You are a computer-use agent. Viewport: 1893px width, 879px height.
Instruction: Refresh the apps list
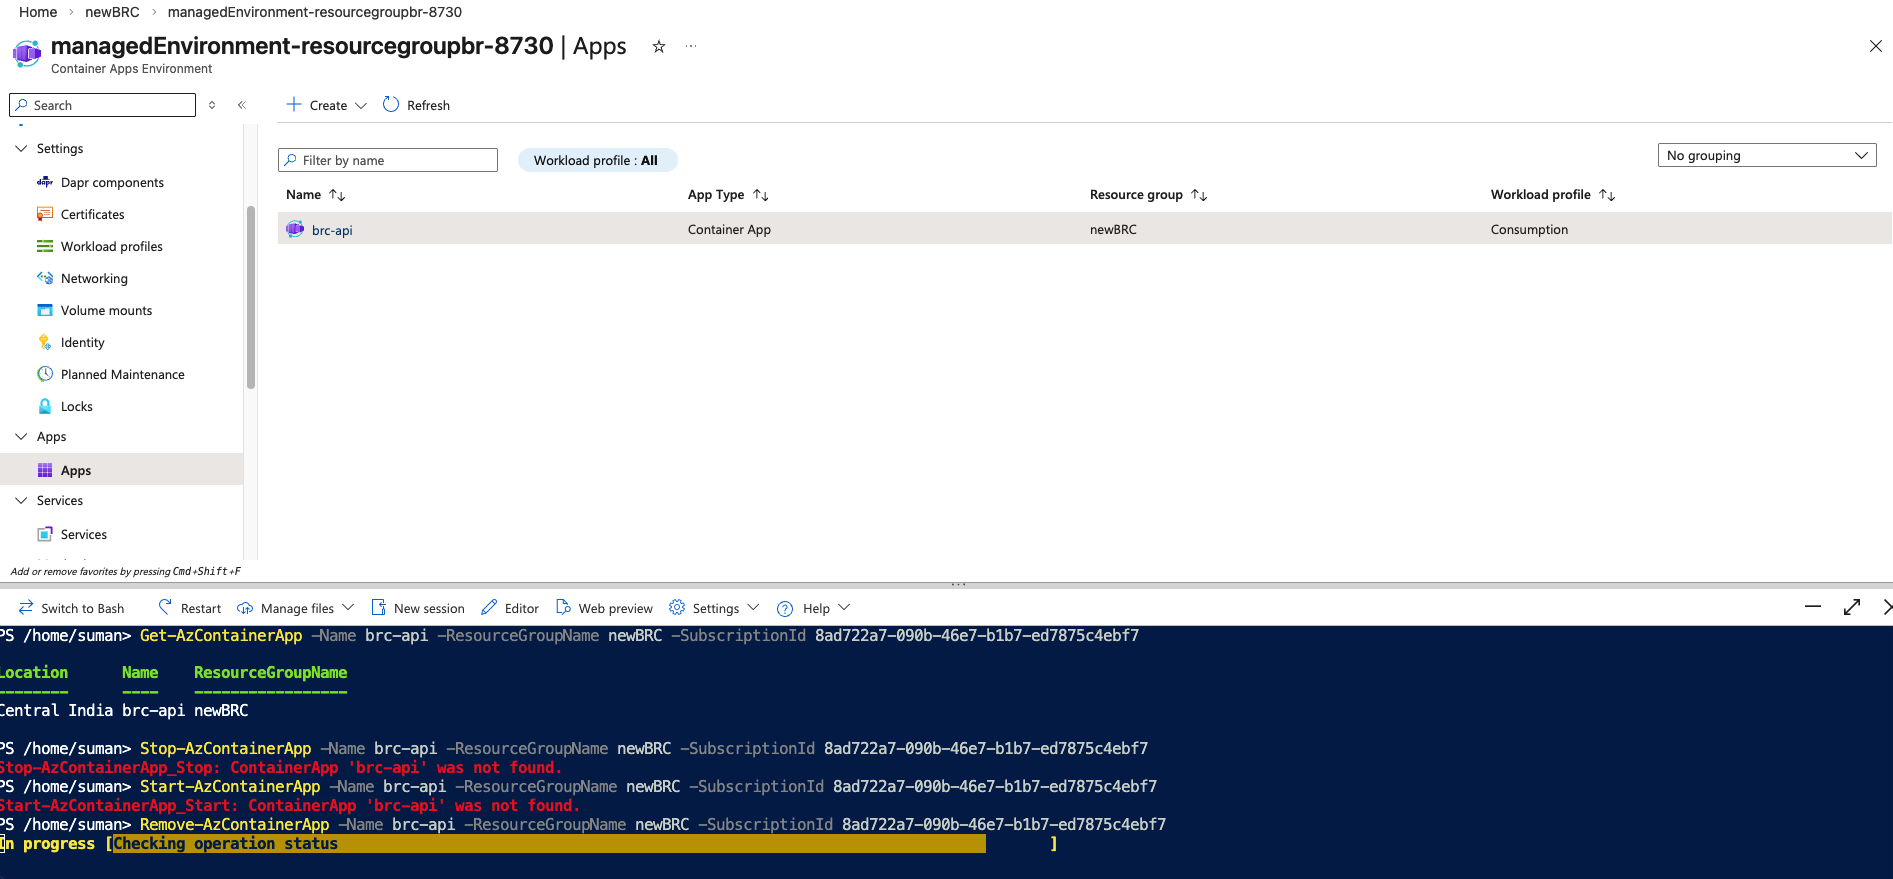[x=417, y=105]
